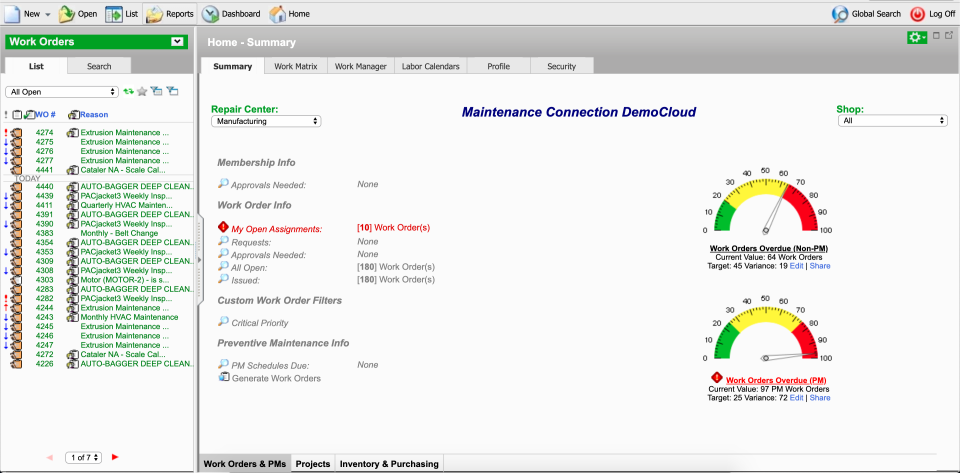The width and height of the screenshot is (960, 473).
Task: Switch to the Work Manager tab
Action: [x=361, y=66]
